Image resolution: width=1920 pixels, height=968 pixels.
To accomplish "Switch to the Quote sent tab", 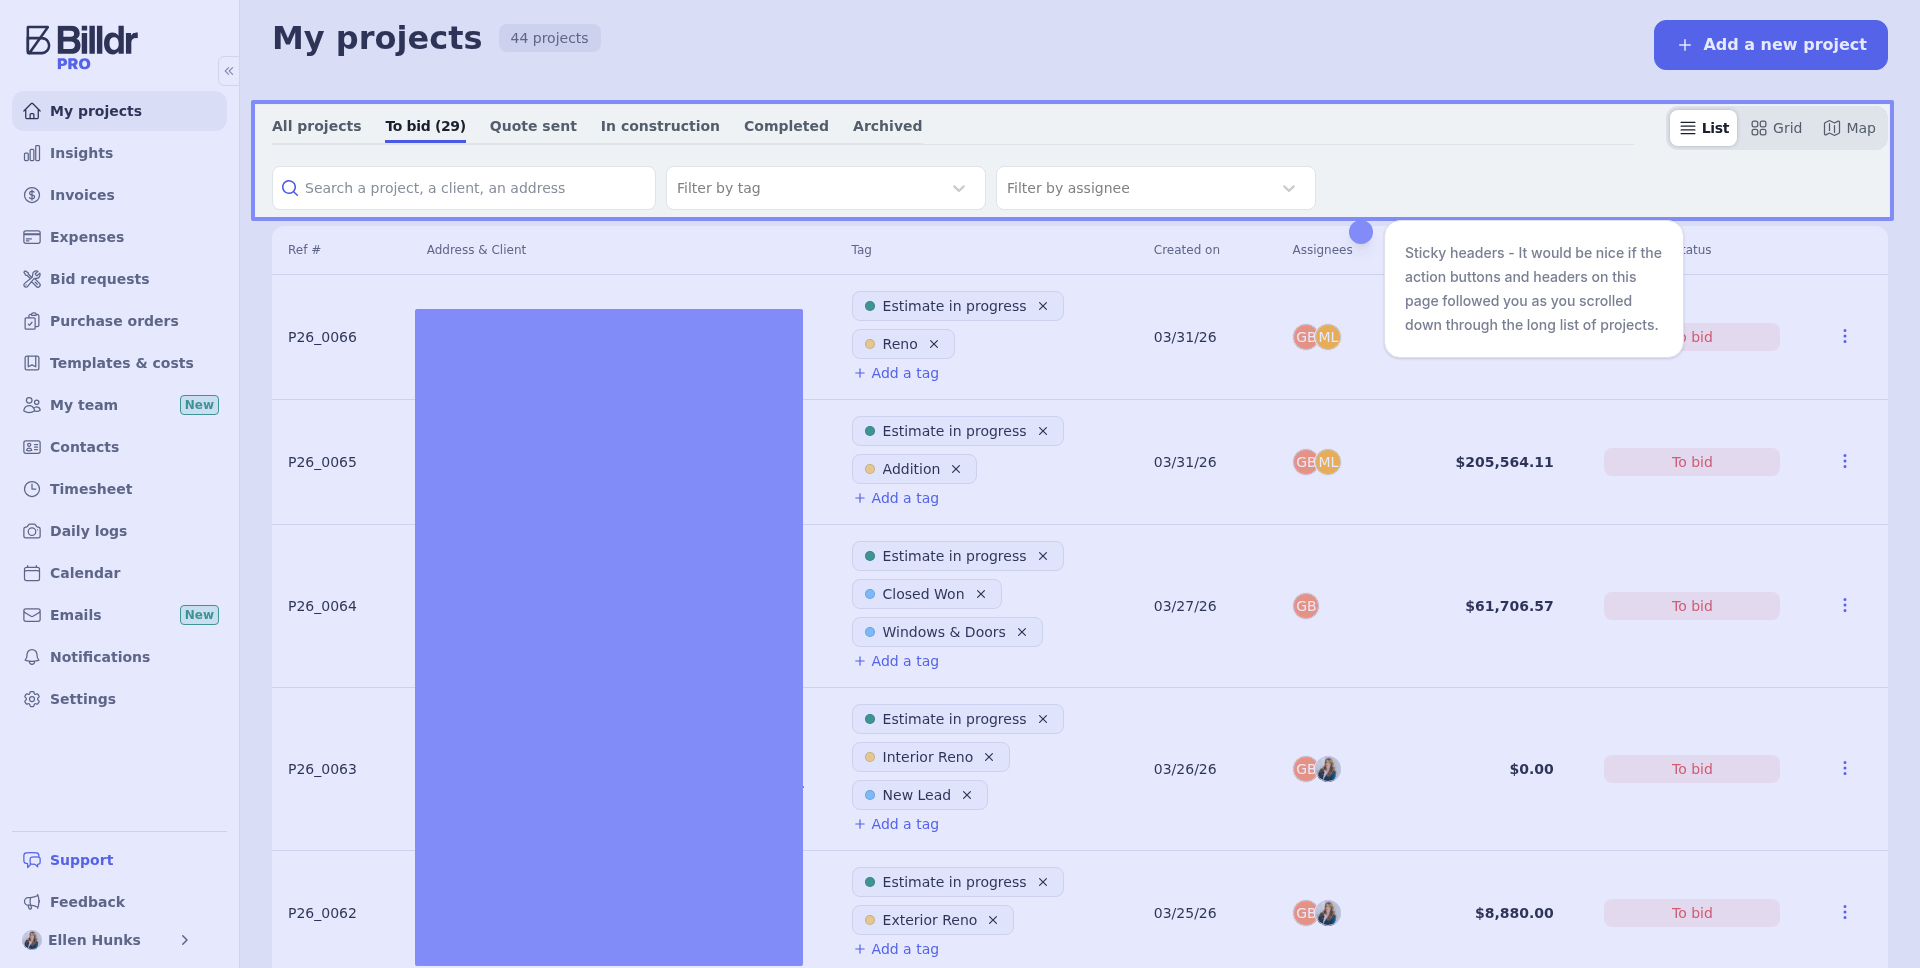I will [x=533, y=126].
